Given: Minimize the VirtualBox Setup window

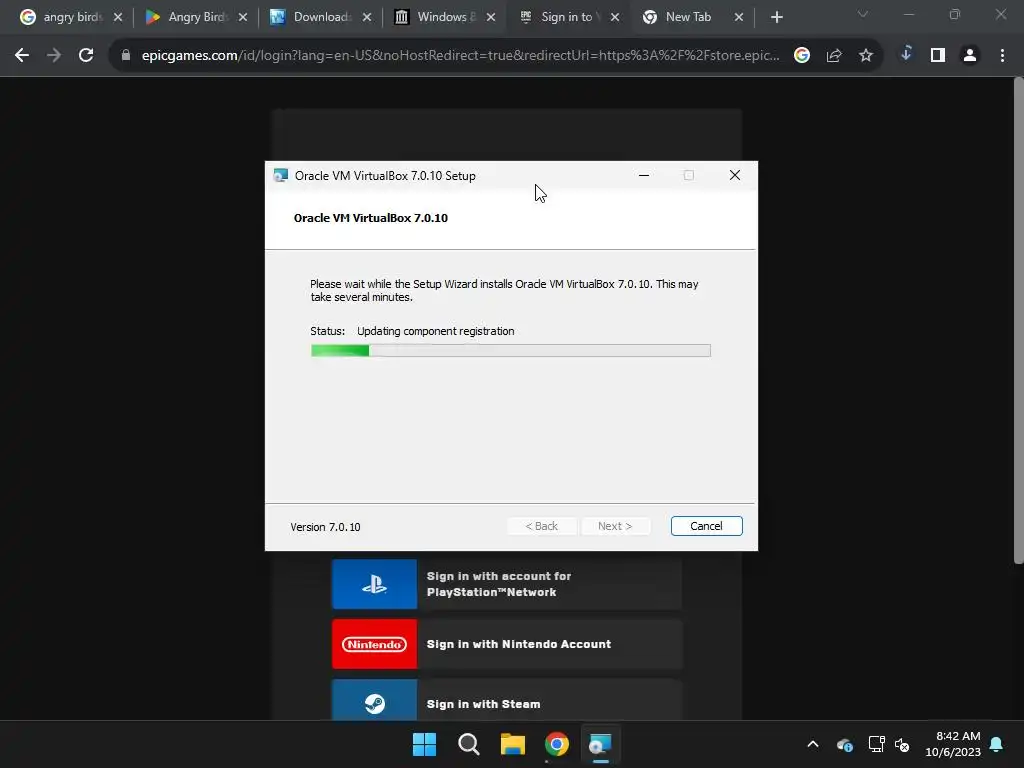Looking at the screenshot, I should point(643,175).
